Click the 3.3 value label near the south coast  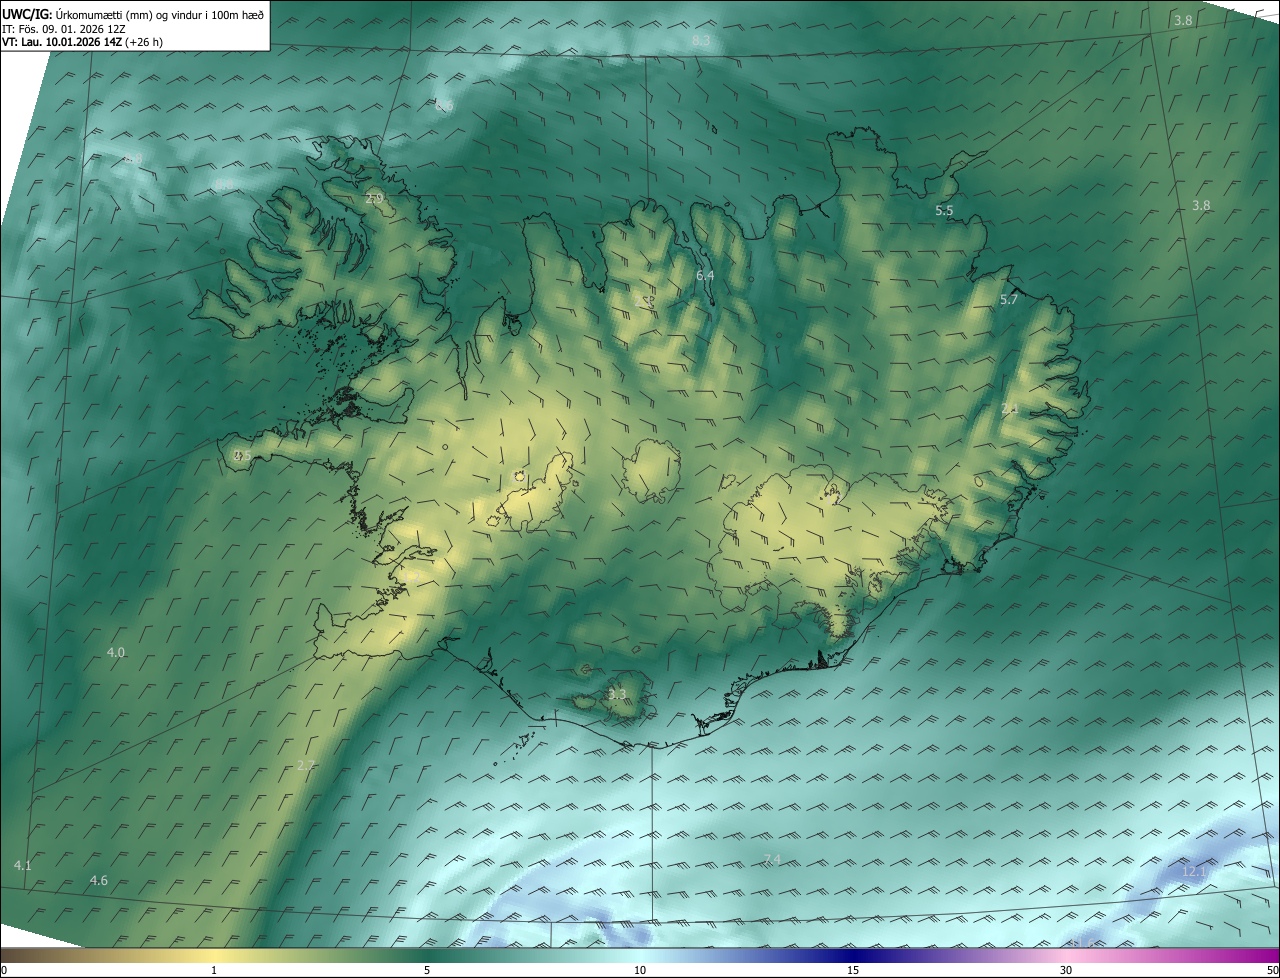(x=617, y=693)
